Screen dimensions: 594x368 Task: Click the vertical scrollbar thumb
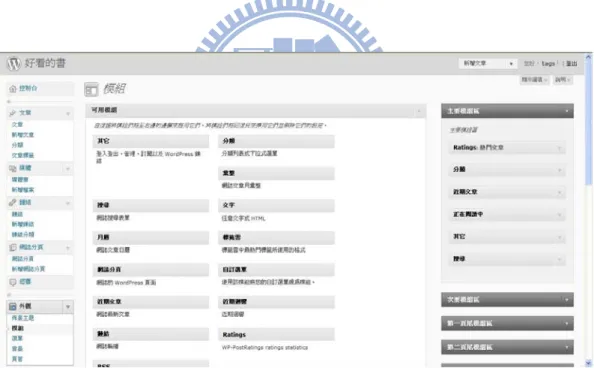pos(588,124)
